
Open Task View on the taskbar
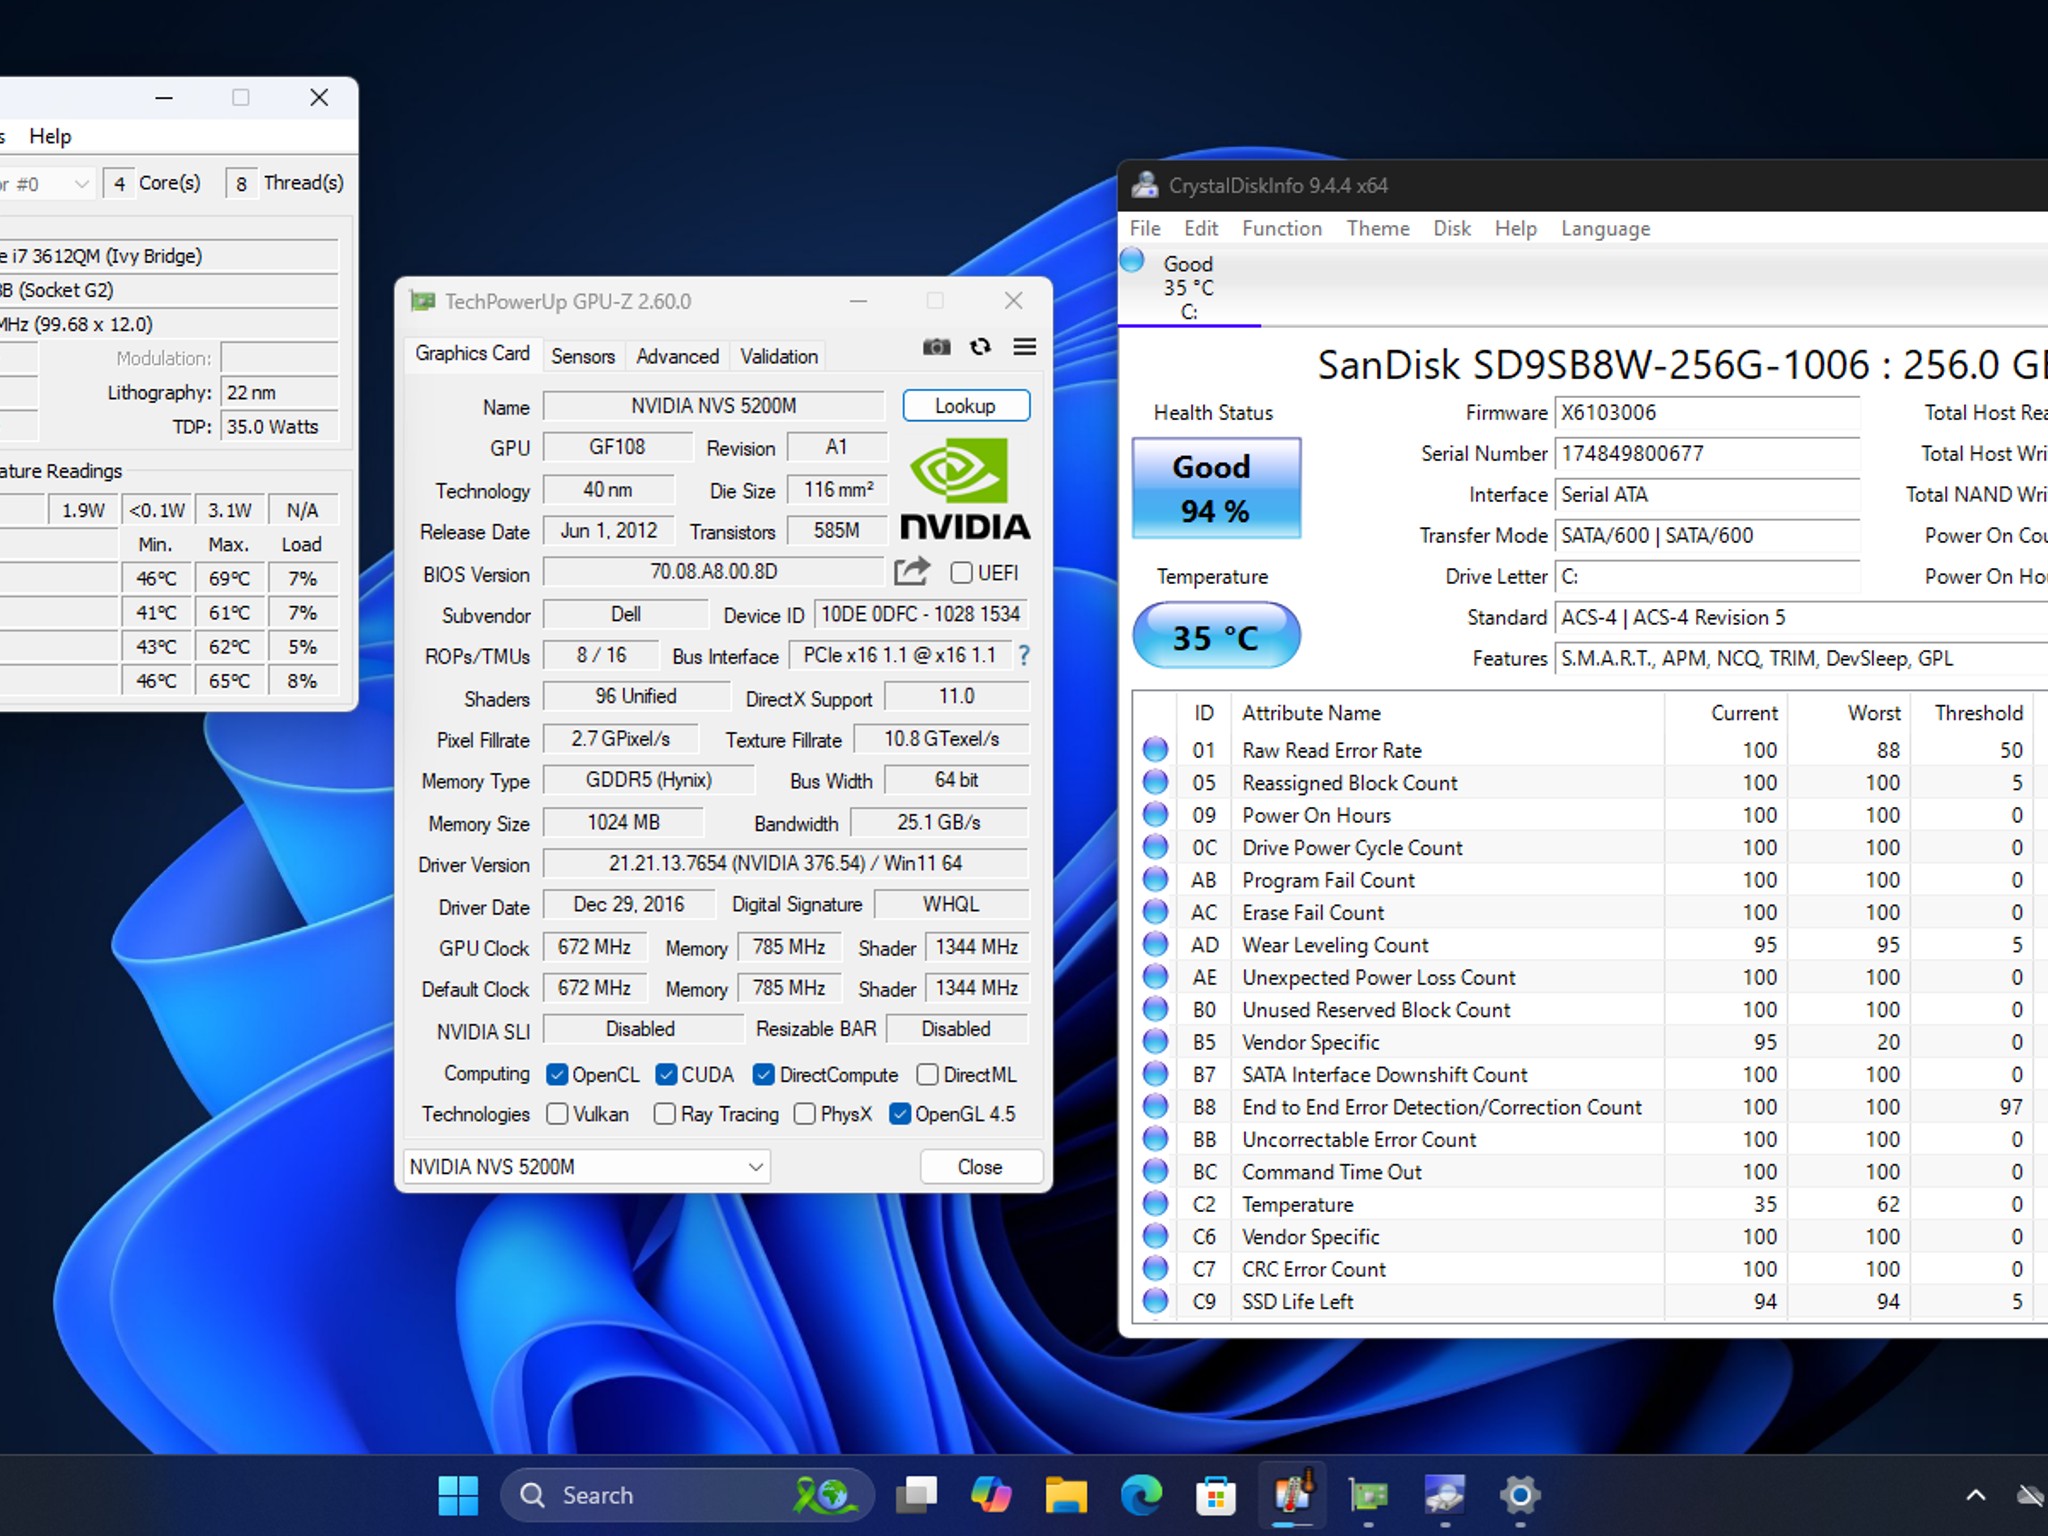pos(916,1495)
